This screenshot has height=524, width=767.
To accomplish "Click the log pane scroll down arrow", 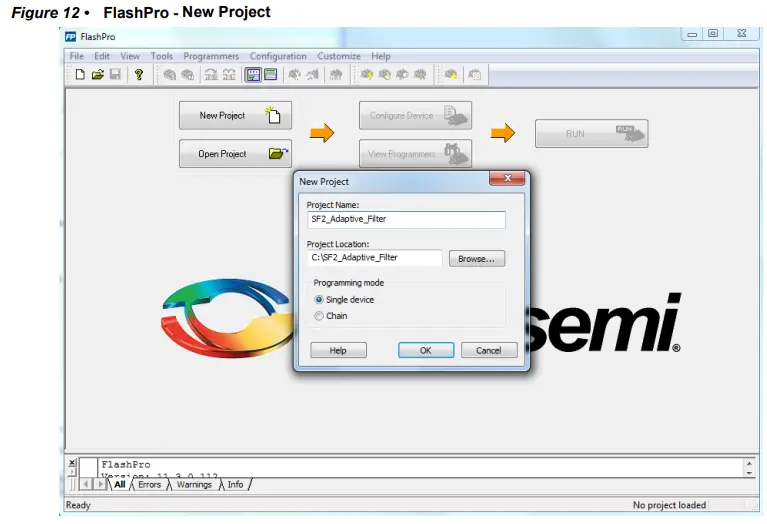I will tap(749, 473).
